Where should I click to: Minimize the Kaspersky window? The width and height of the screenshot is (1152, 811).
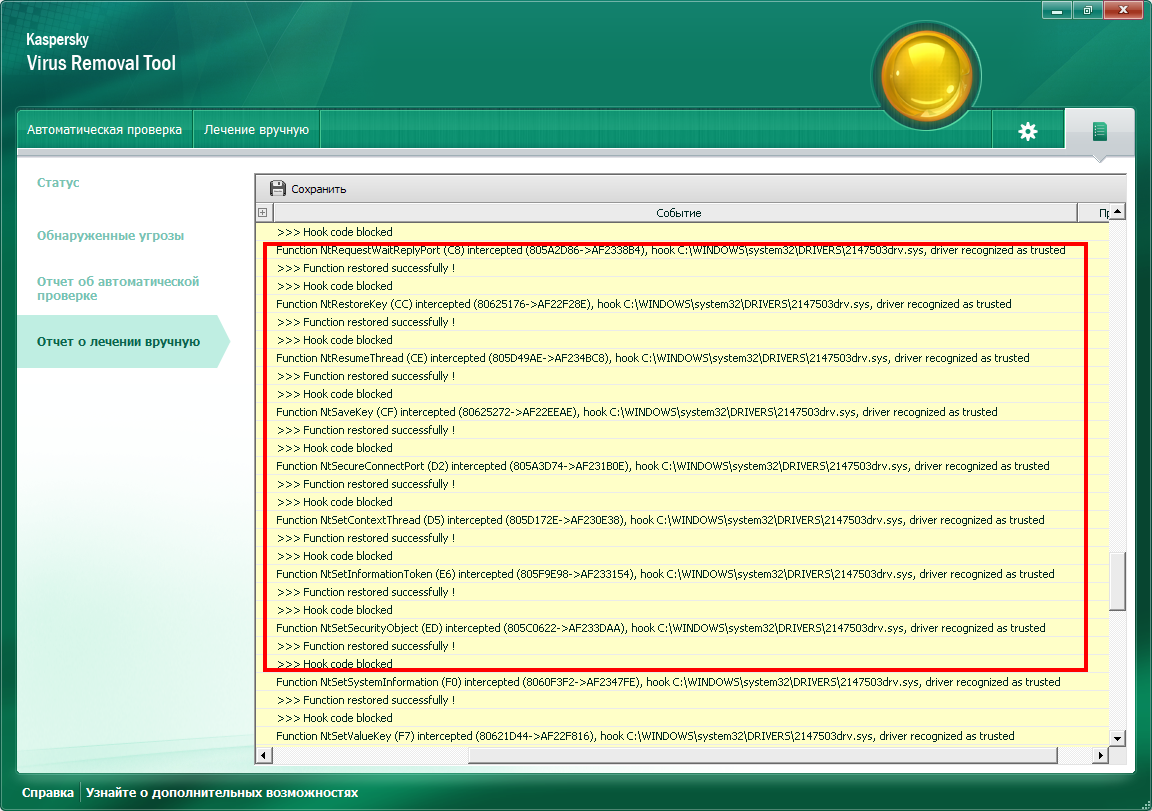[x=1056, y=10]
